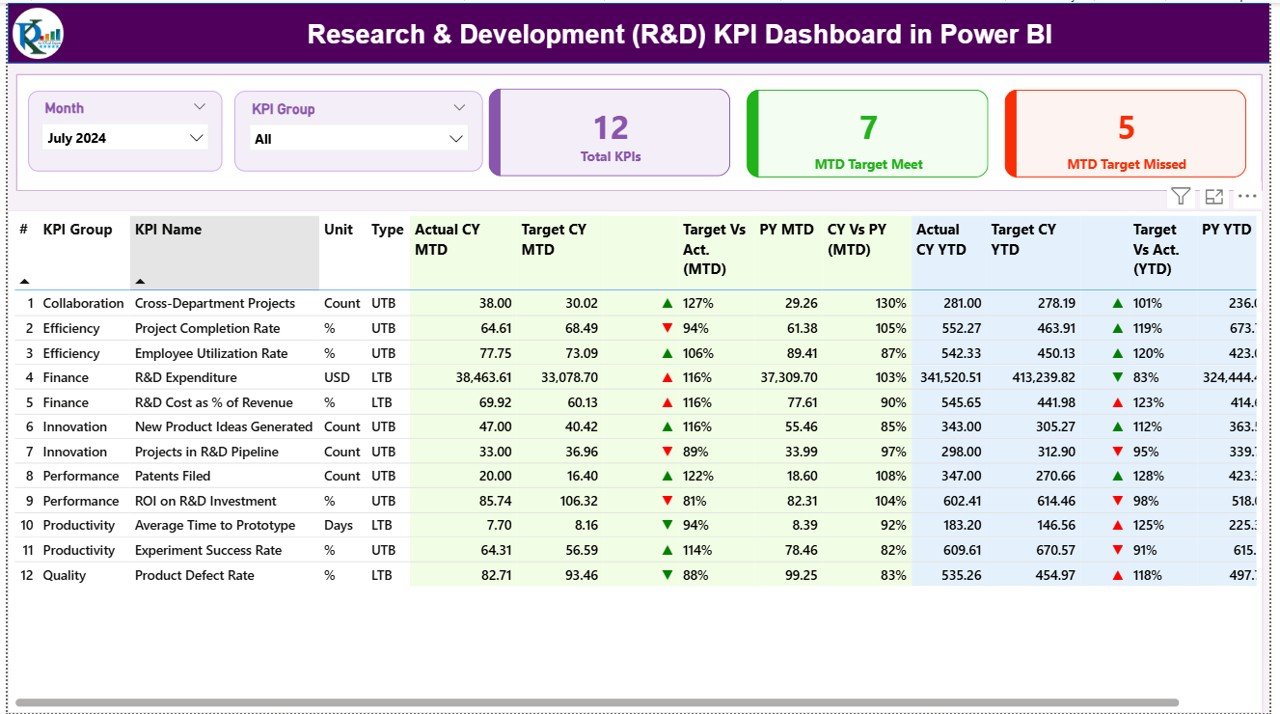The height and width of the screenshot is (714, 1280).
Task: Open the filter icon on the KPI table
Action: [1180, 196]
